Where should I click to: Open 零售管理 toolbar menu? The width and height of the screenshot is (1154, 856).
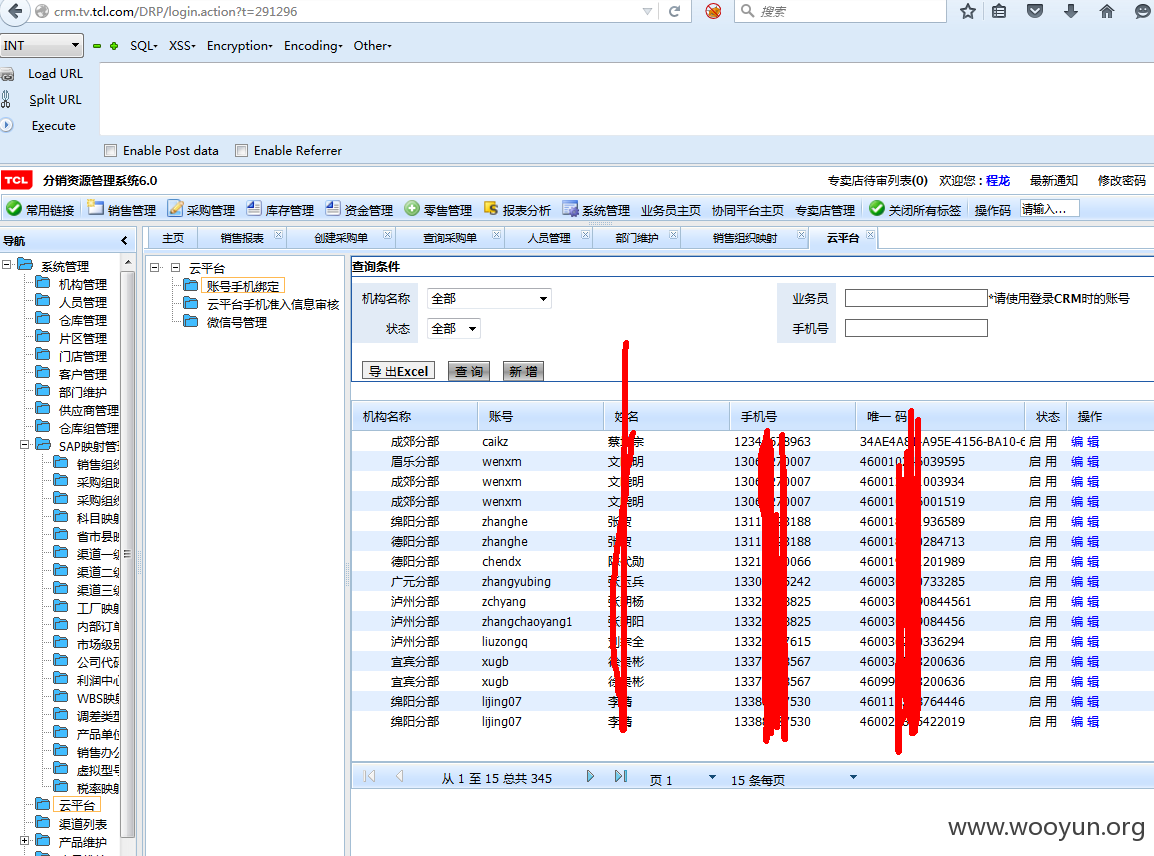tap(438, 210)
